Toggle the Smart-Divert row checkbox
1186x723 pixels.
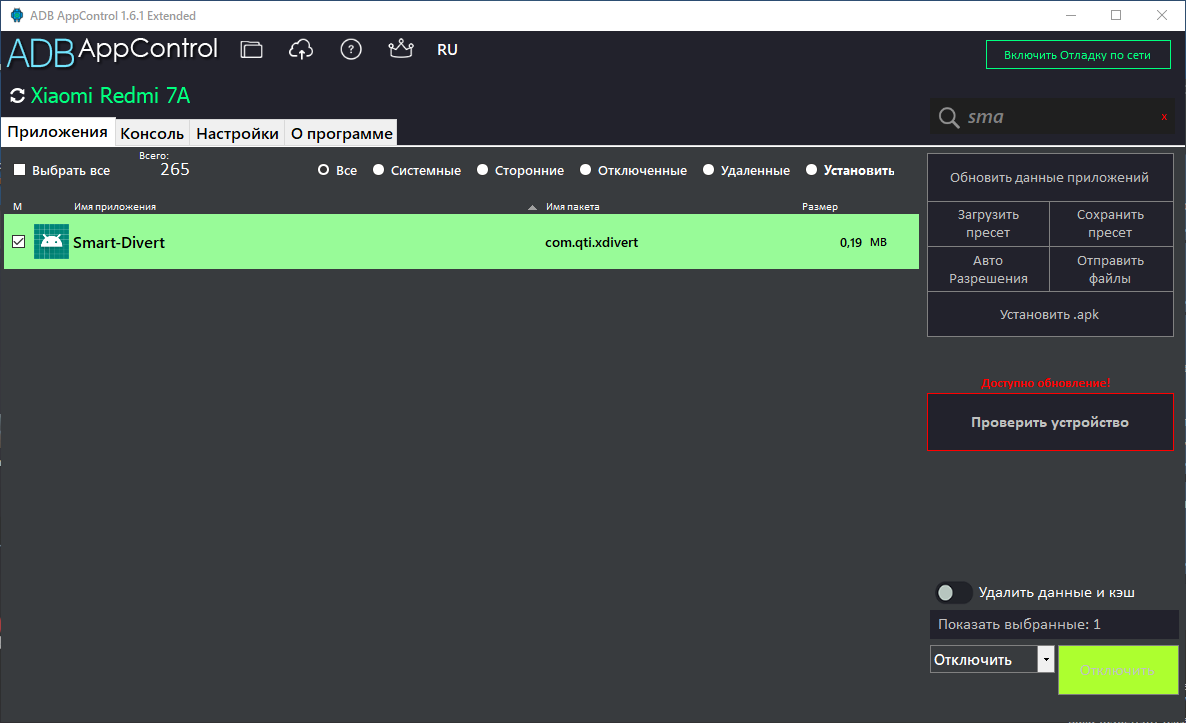click(19, 242)
